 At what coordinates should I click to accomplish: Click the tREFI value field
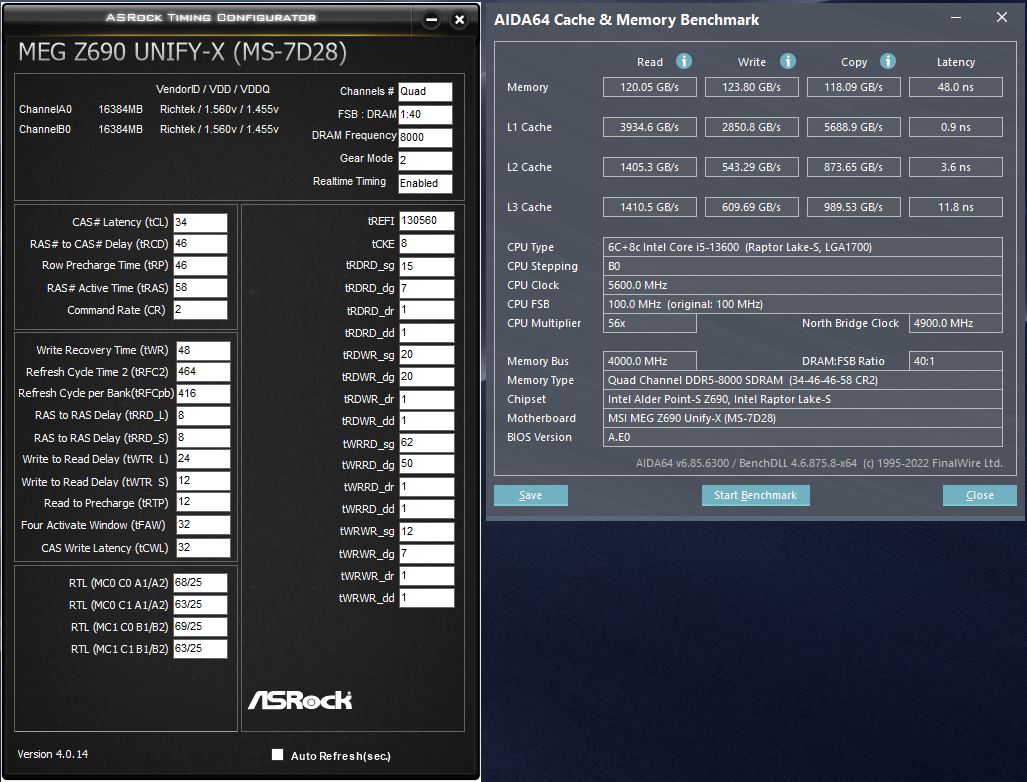426,221
